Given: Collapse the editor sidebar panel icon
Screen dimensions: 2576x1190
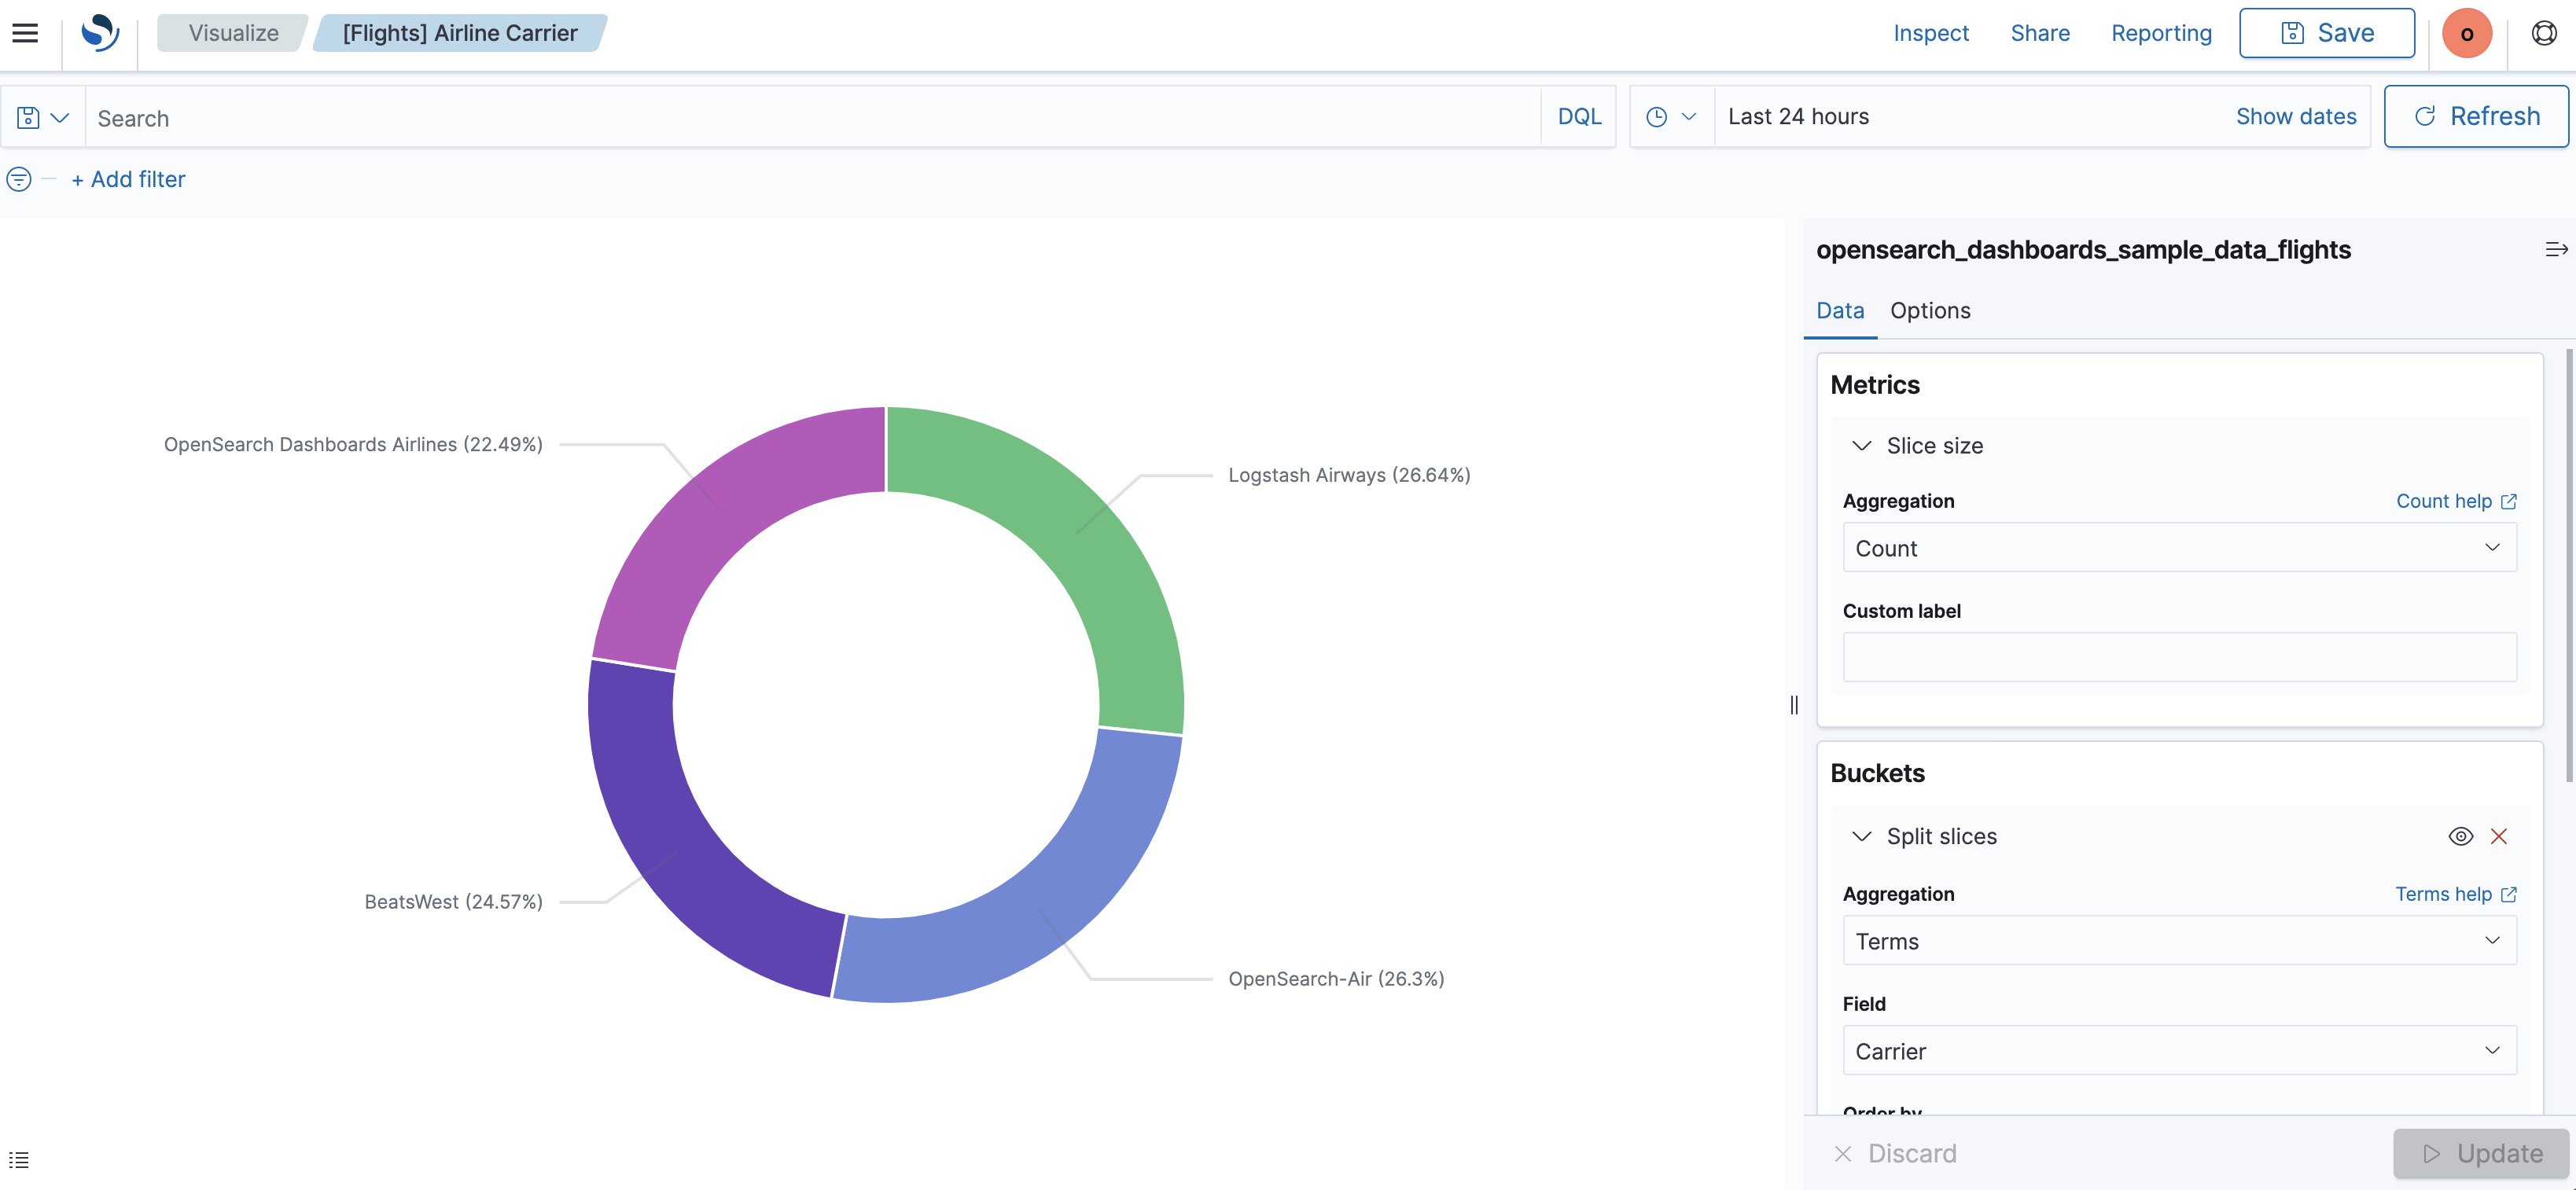Looking at the screenshot, I should click(x=2555, y=250).
